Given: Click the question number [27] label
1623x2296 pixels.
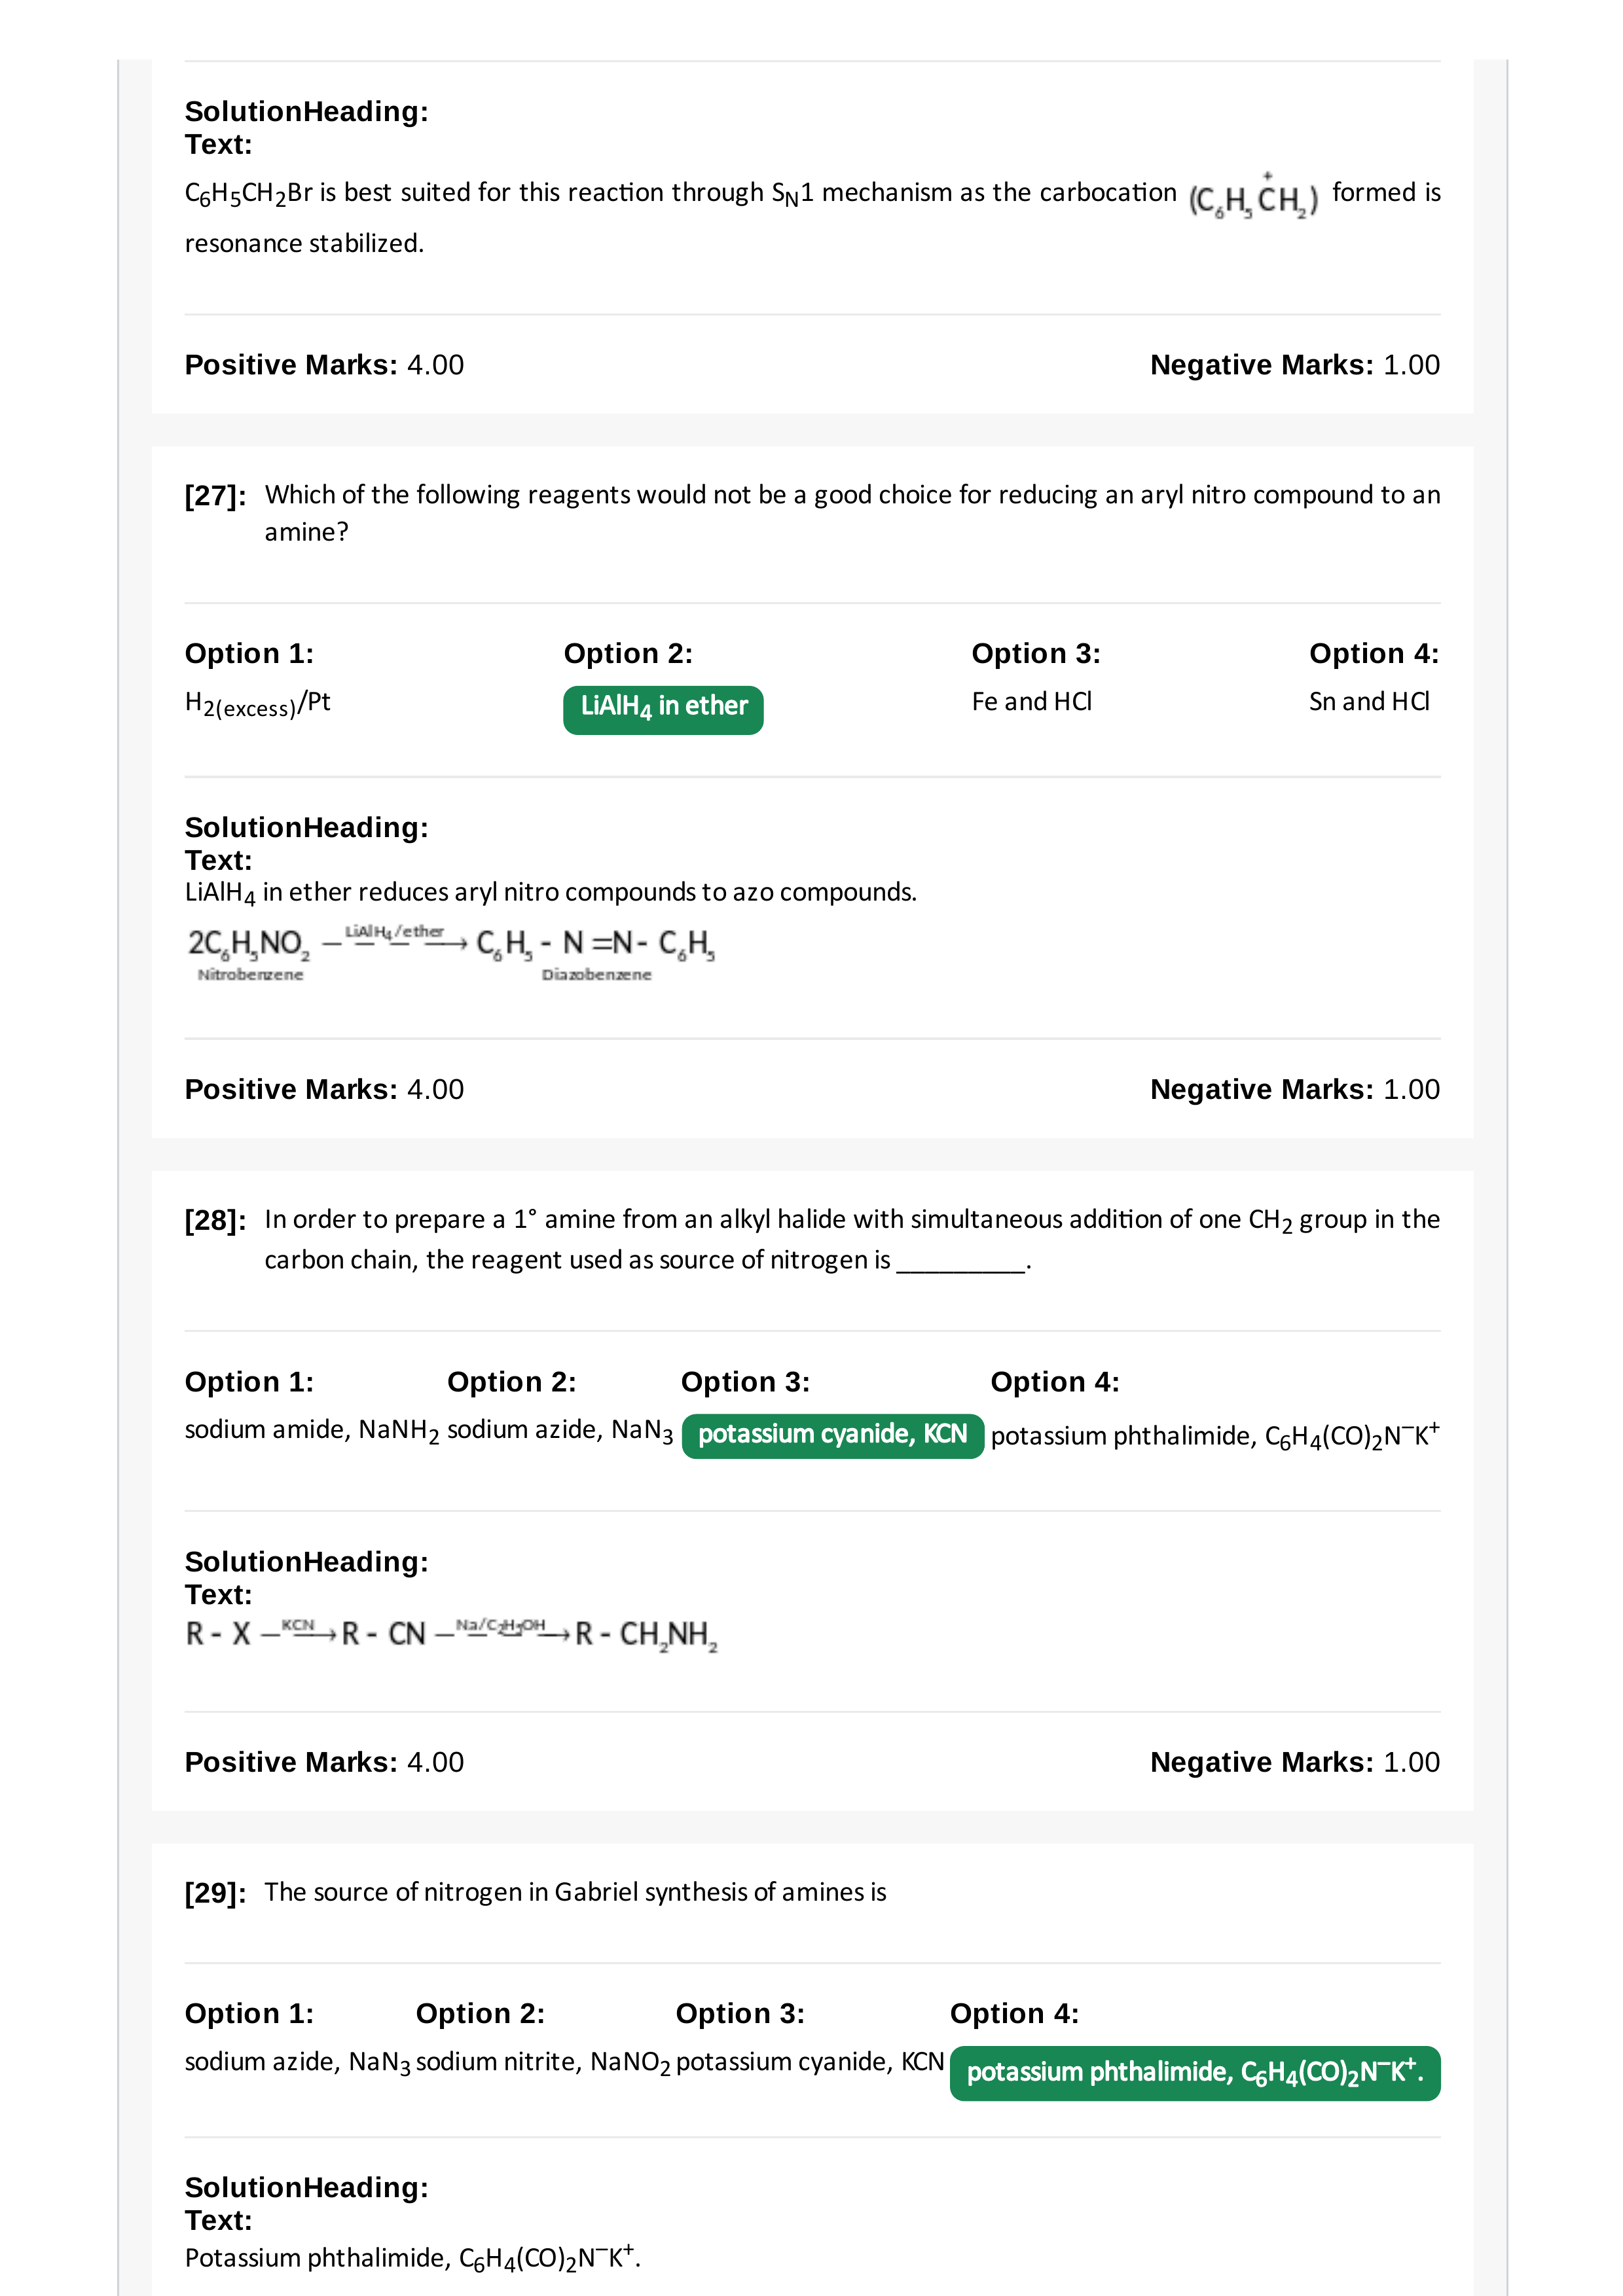Looking at the screenshot, I should click(x=215, y=496).
